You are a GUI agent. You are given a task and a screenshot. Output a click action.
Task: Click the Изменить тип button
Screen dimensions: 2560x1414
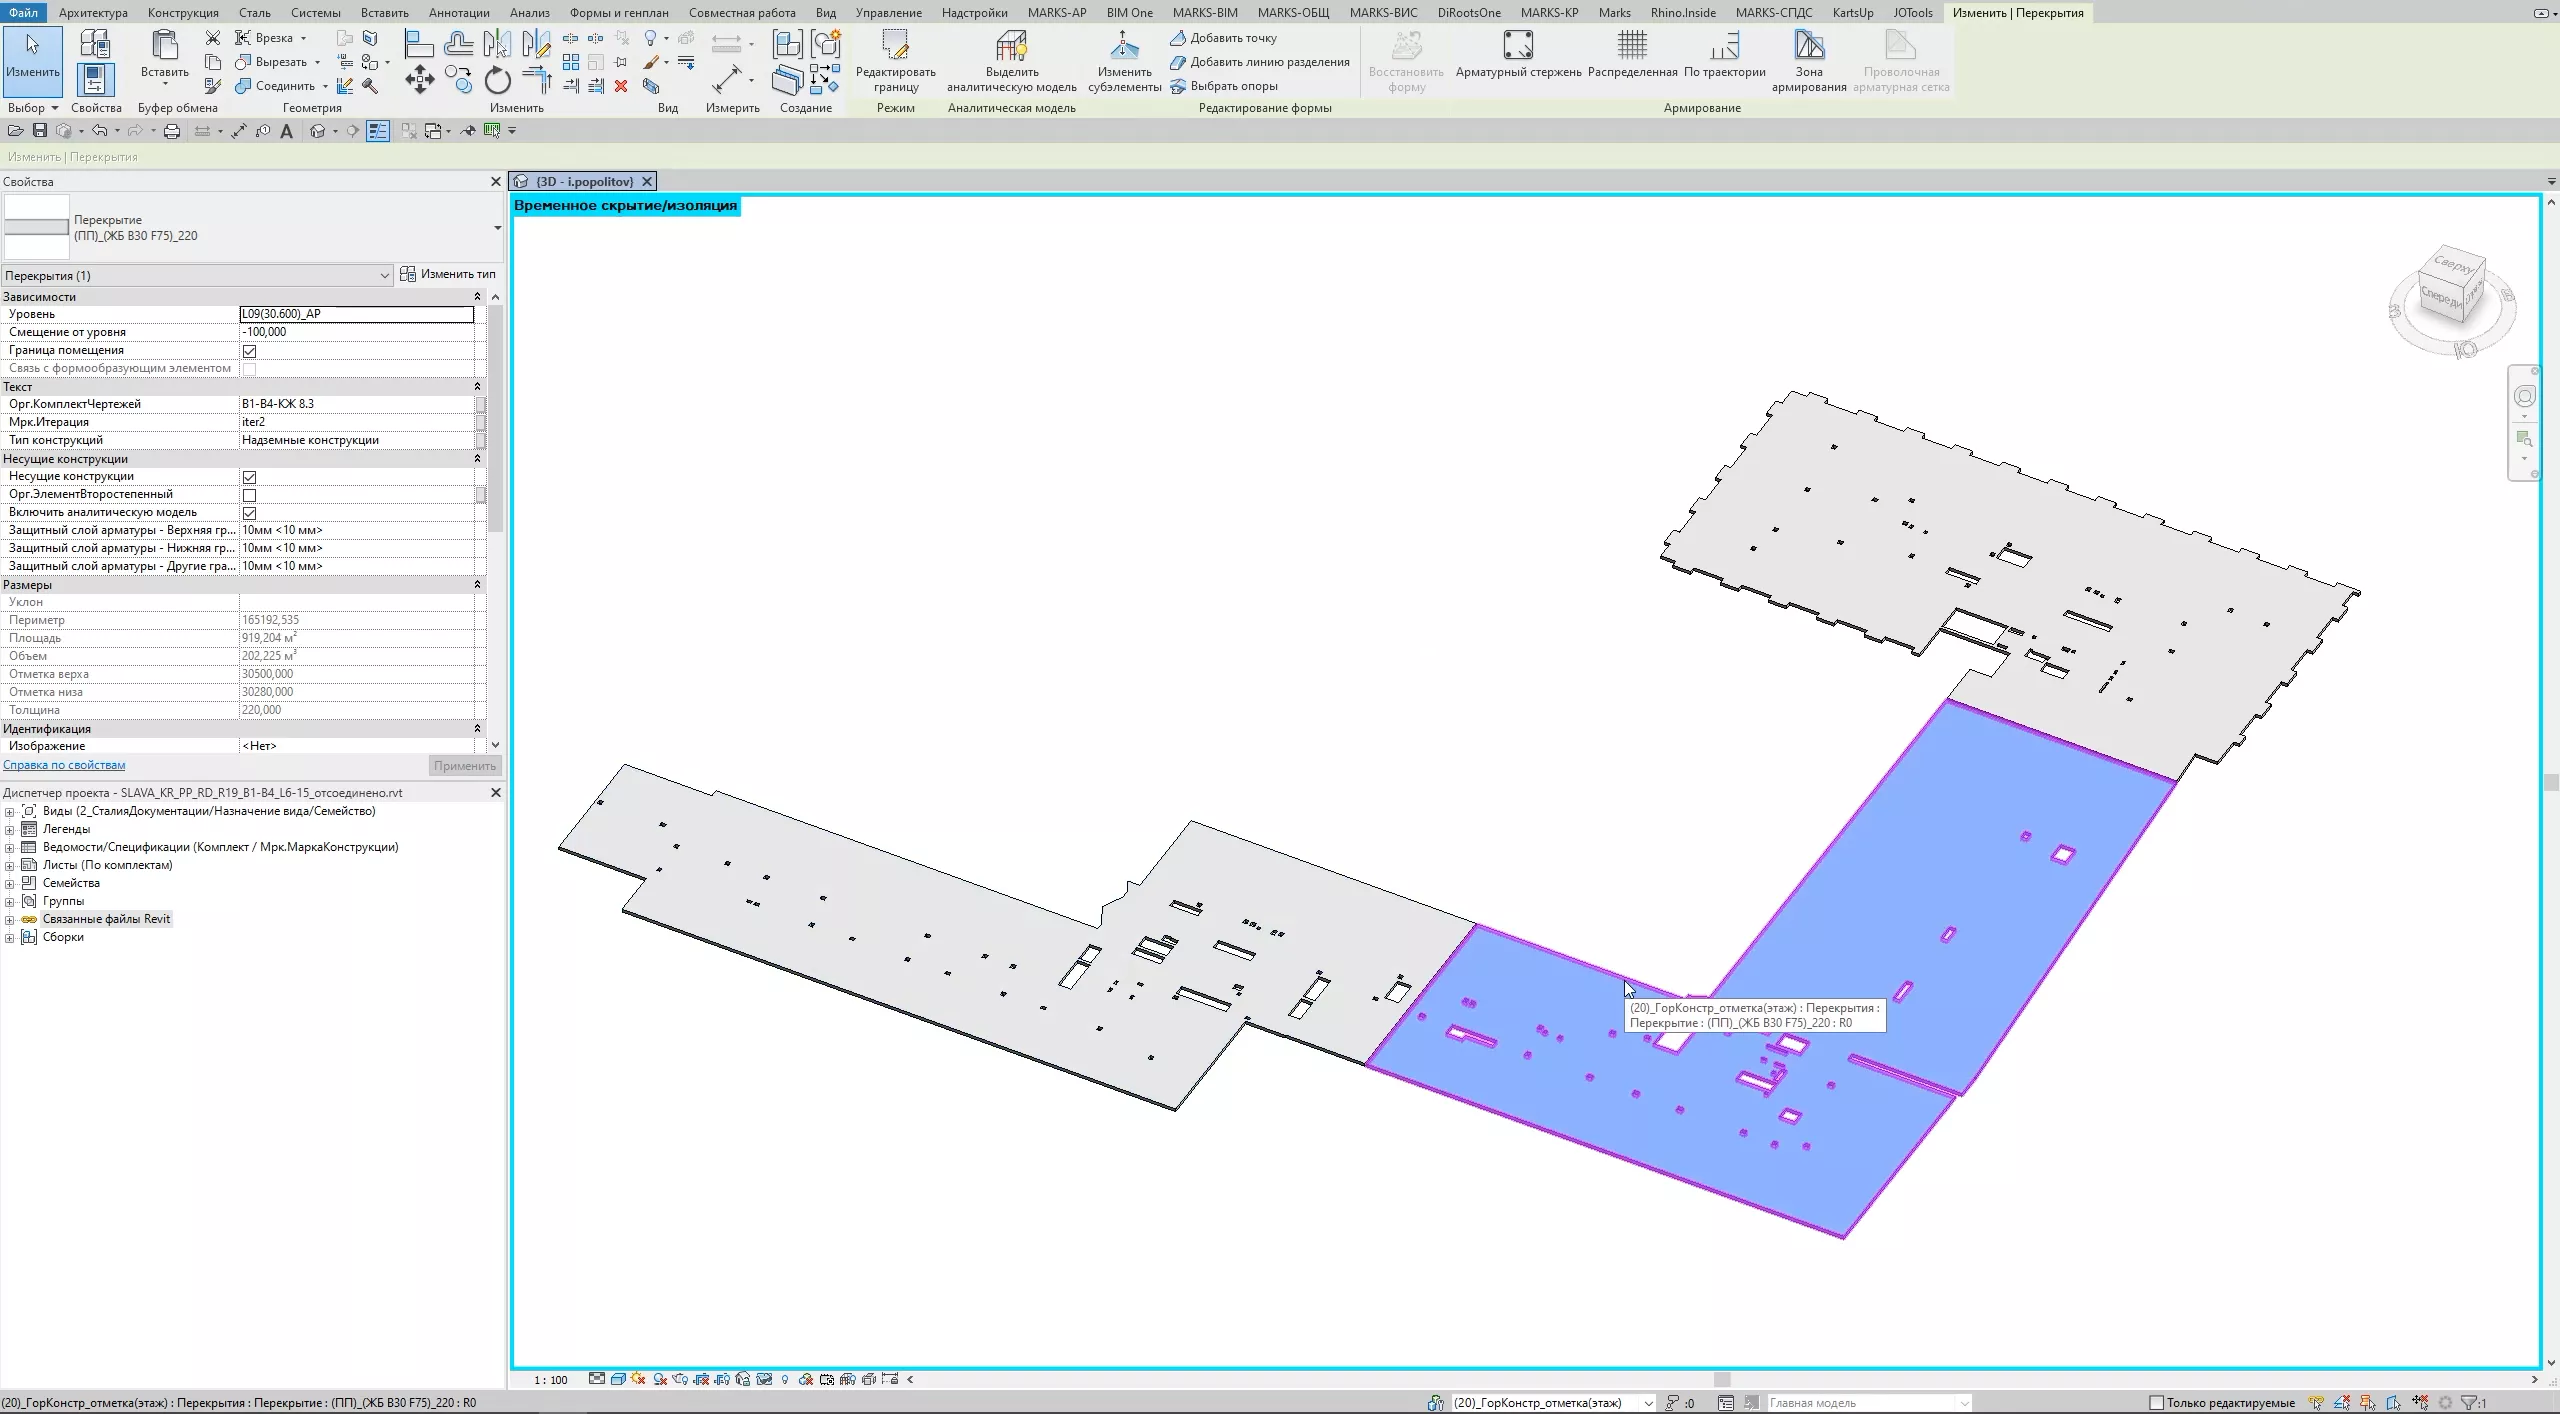(449, 274)
